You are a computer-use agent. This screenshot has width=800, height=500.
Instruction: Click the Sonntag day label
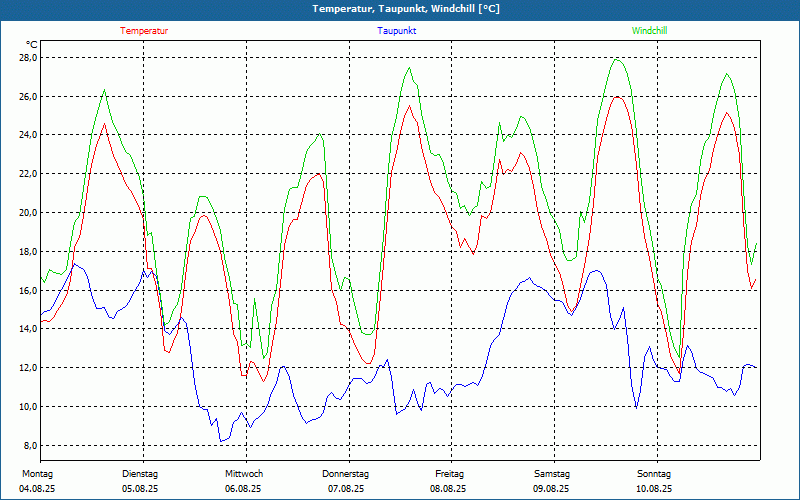pos(654,474)
